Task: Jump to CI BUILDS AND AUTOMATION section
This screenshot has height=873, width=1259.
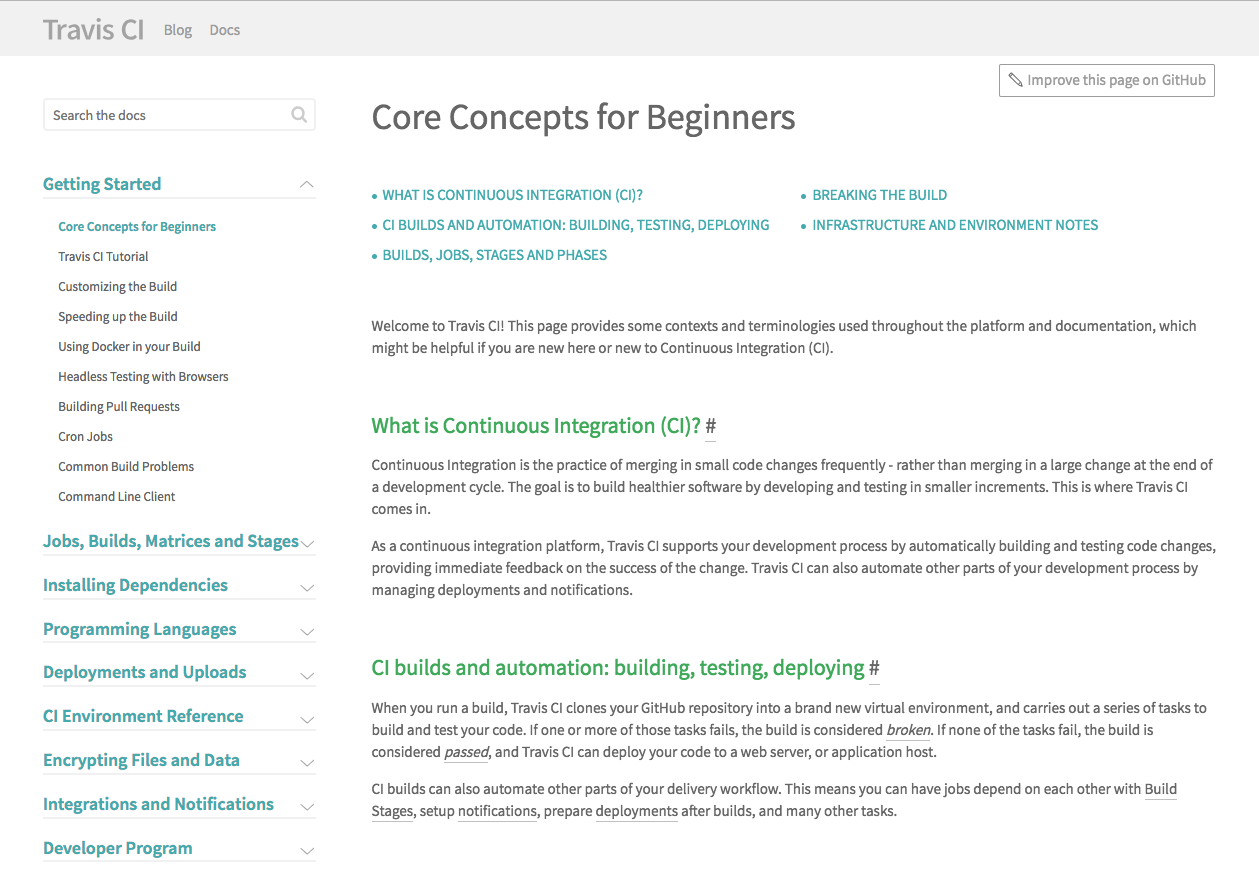Action: (x=576, y=225)
